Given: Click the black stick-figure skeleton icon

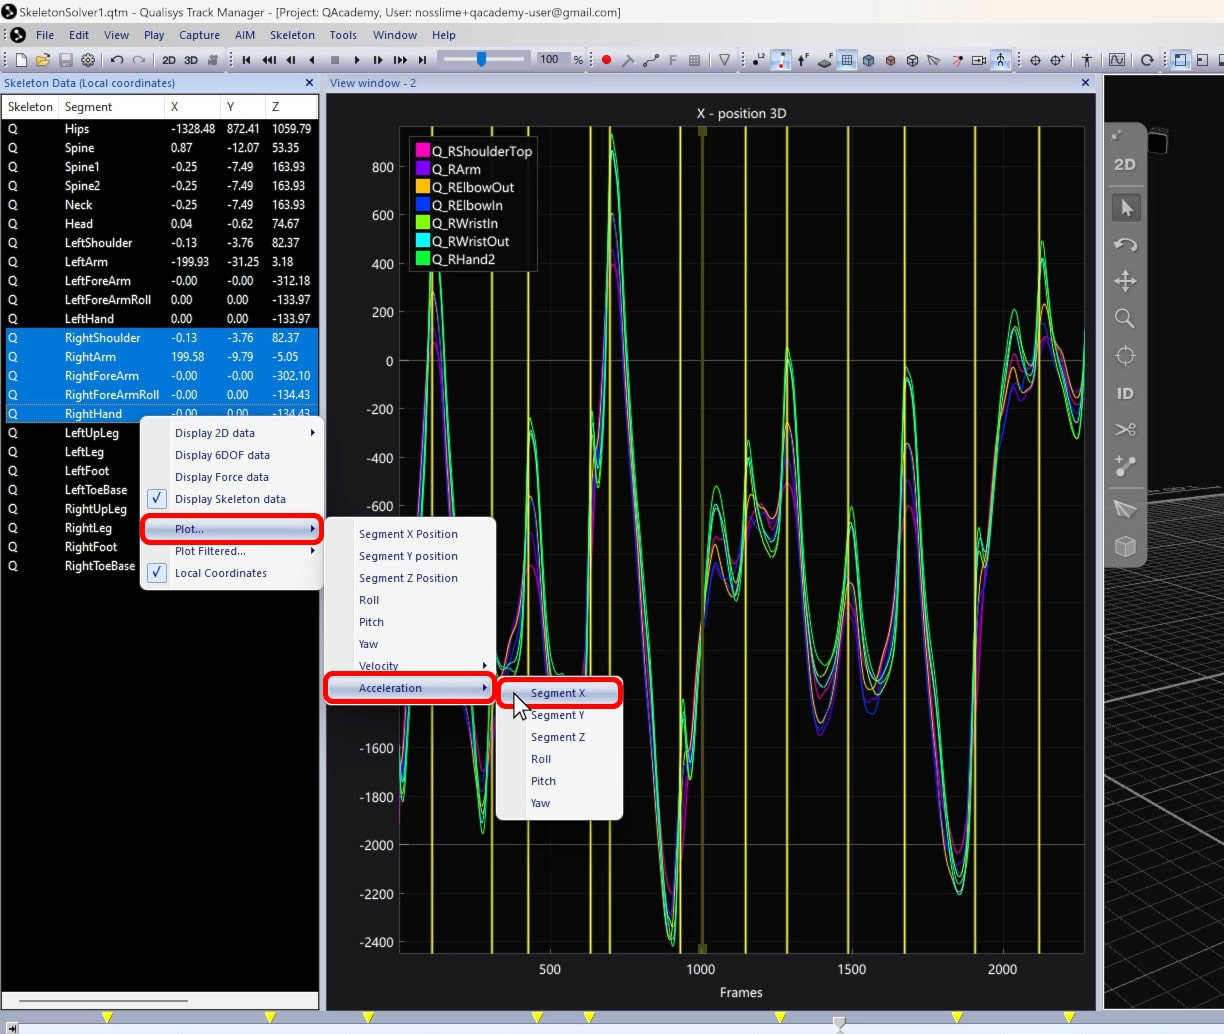Looking at the screenshot, I should point(1087,60).
